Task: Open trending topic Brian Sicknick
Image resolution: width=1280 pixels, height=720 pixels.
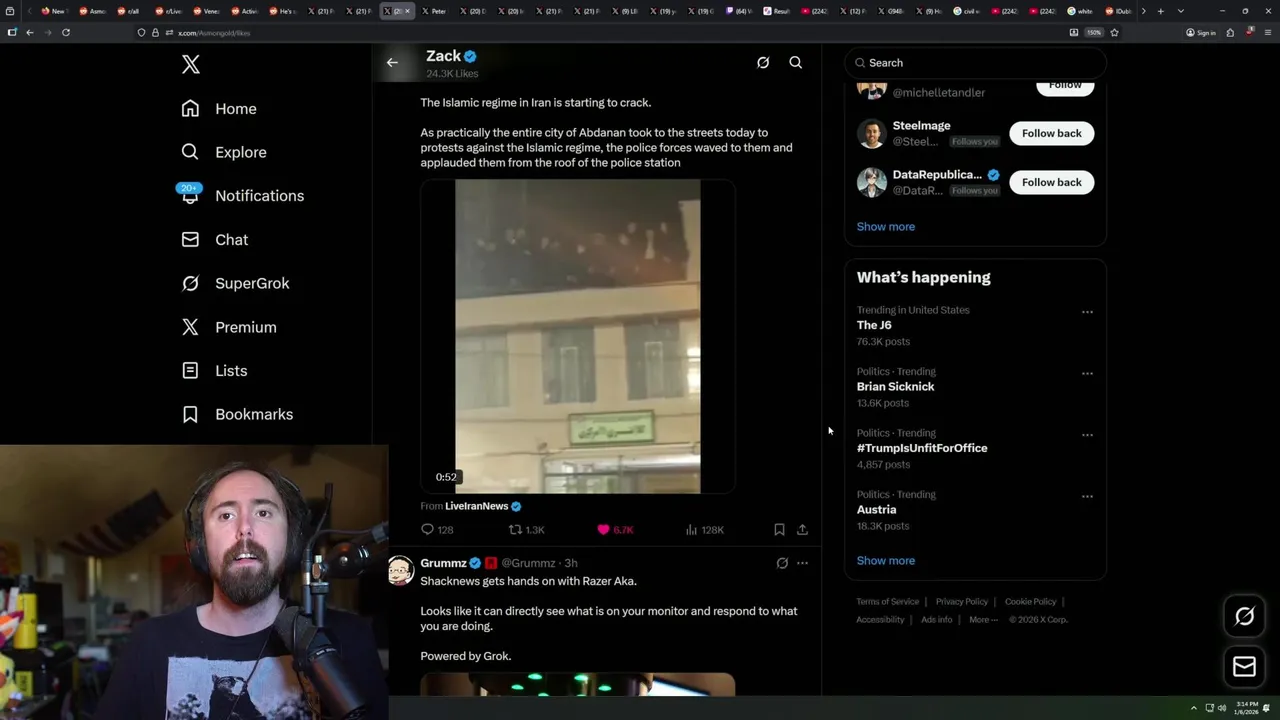Action: click(x=896, y=387)
